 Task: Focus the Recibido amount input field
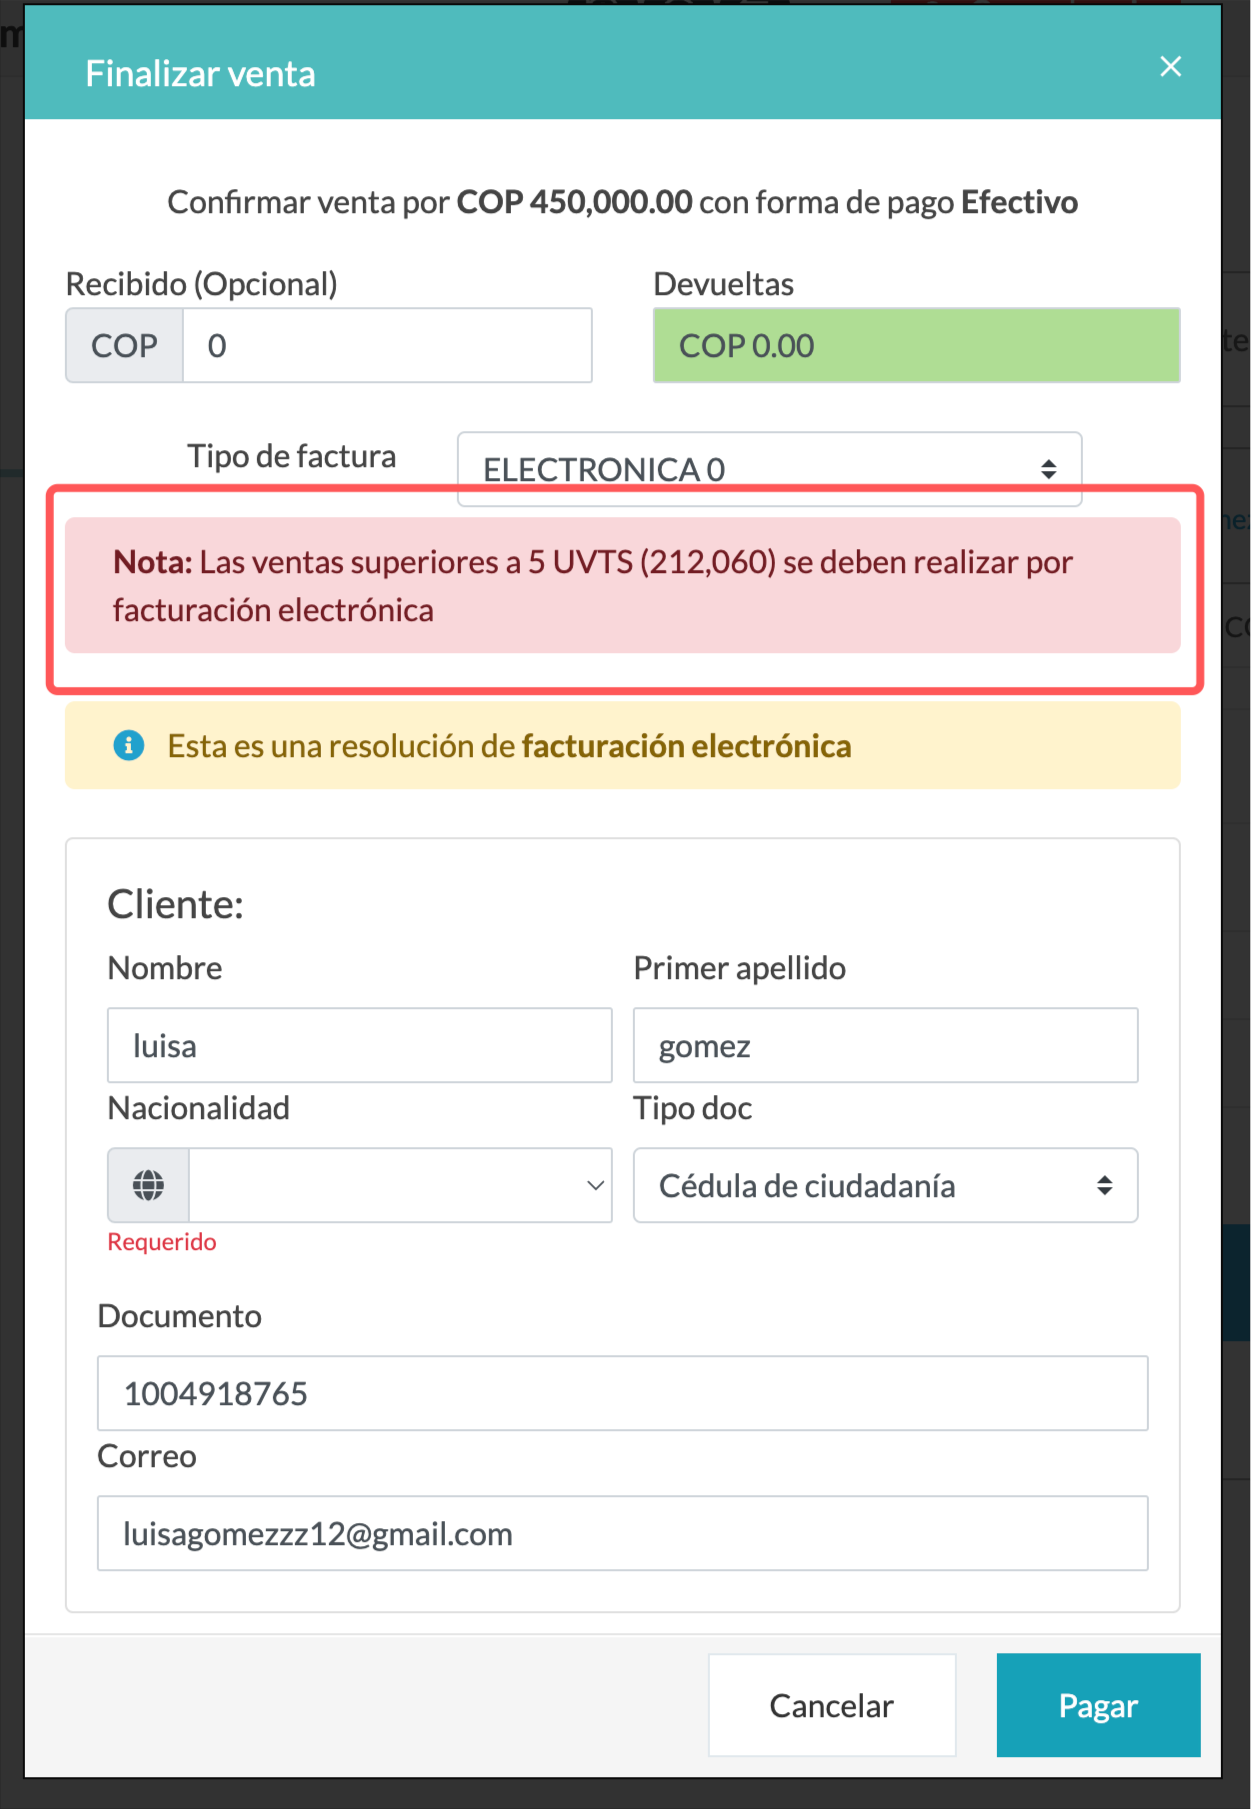(x=387, y=345)
